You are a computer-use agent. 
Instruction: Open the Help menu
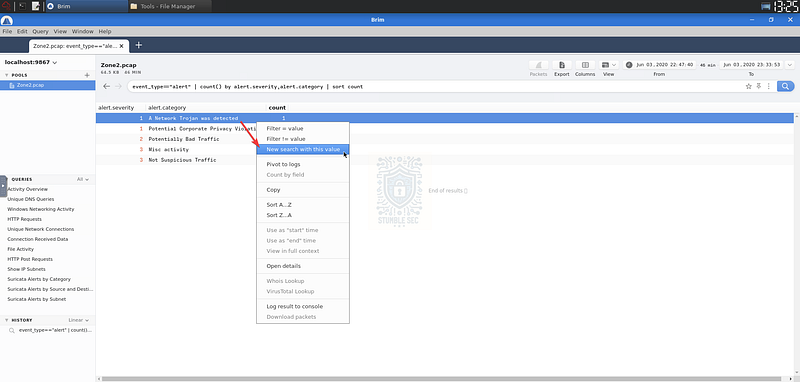105,31
